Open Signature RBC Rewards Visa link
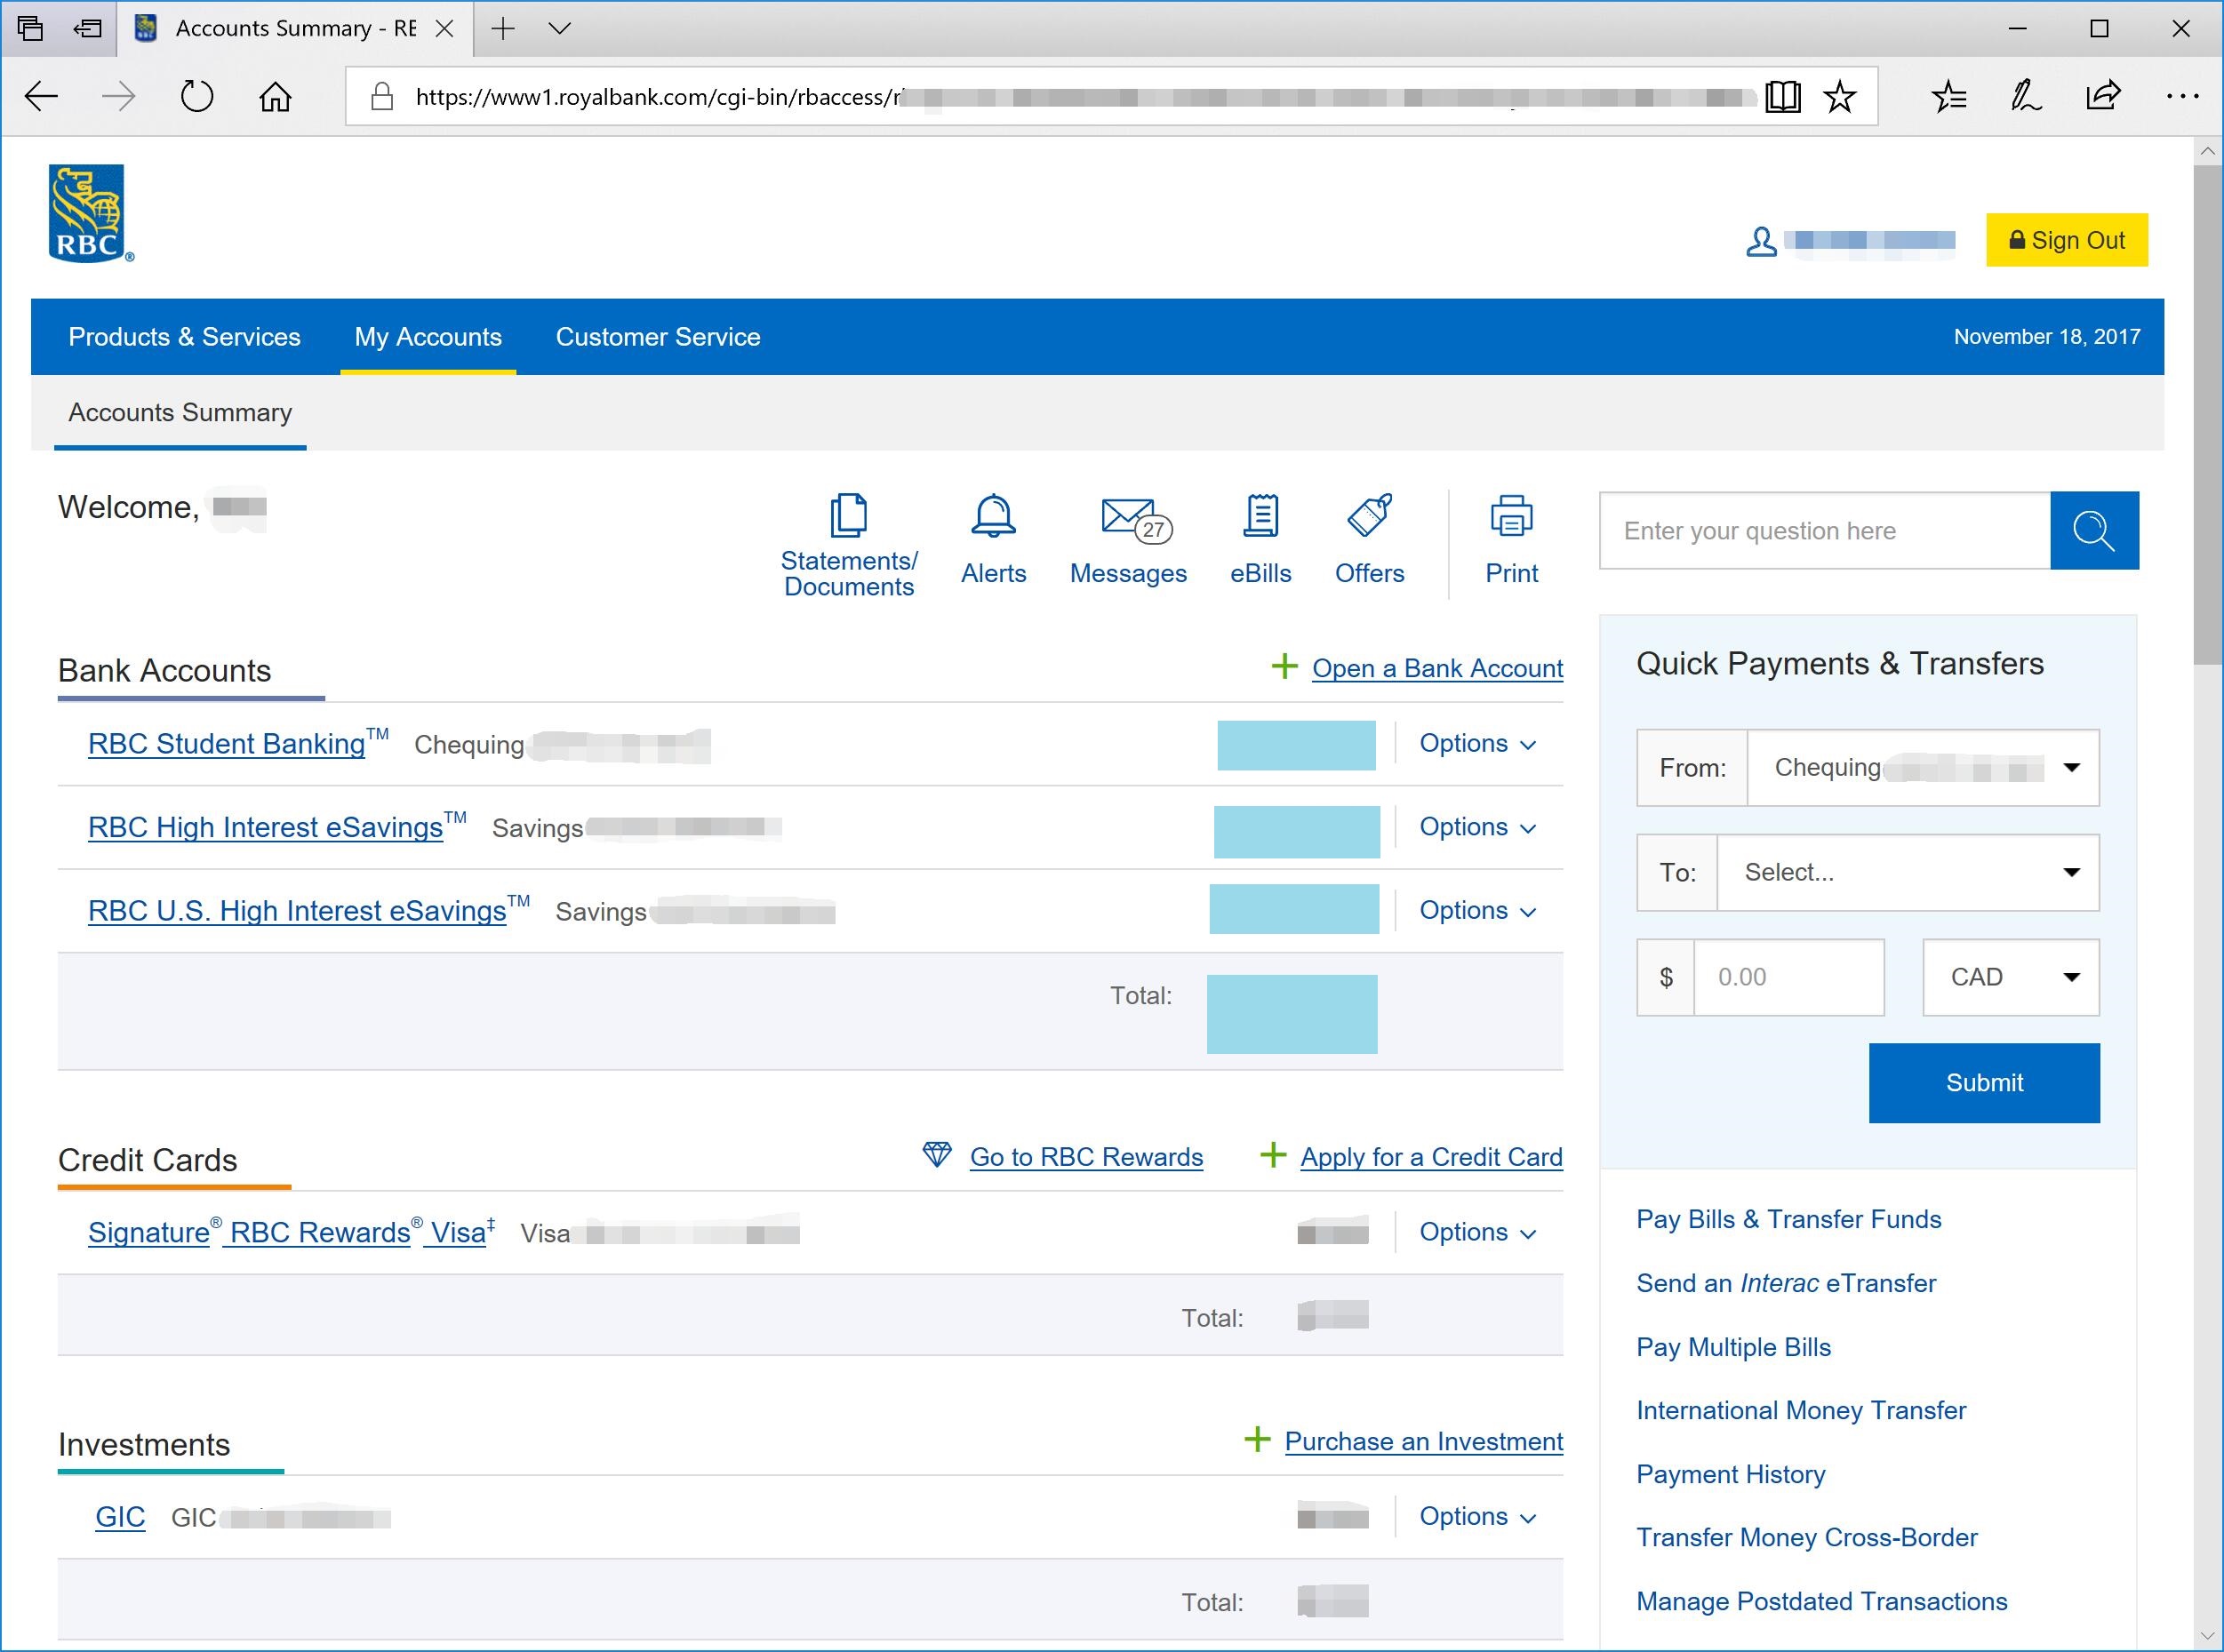 pyautogui.click(x=291, y=1232)
